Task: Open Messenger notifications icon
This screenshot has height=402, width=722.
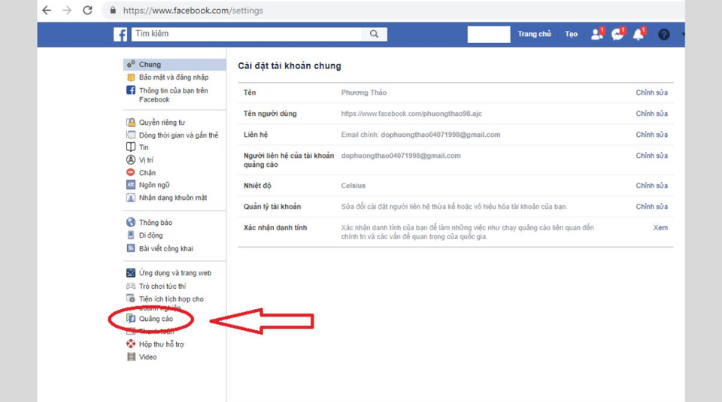Action: [617, 34]
